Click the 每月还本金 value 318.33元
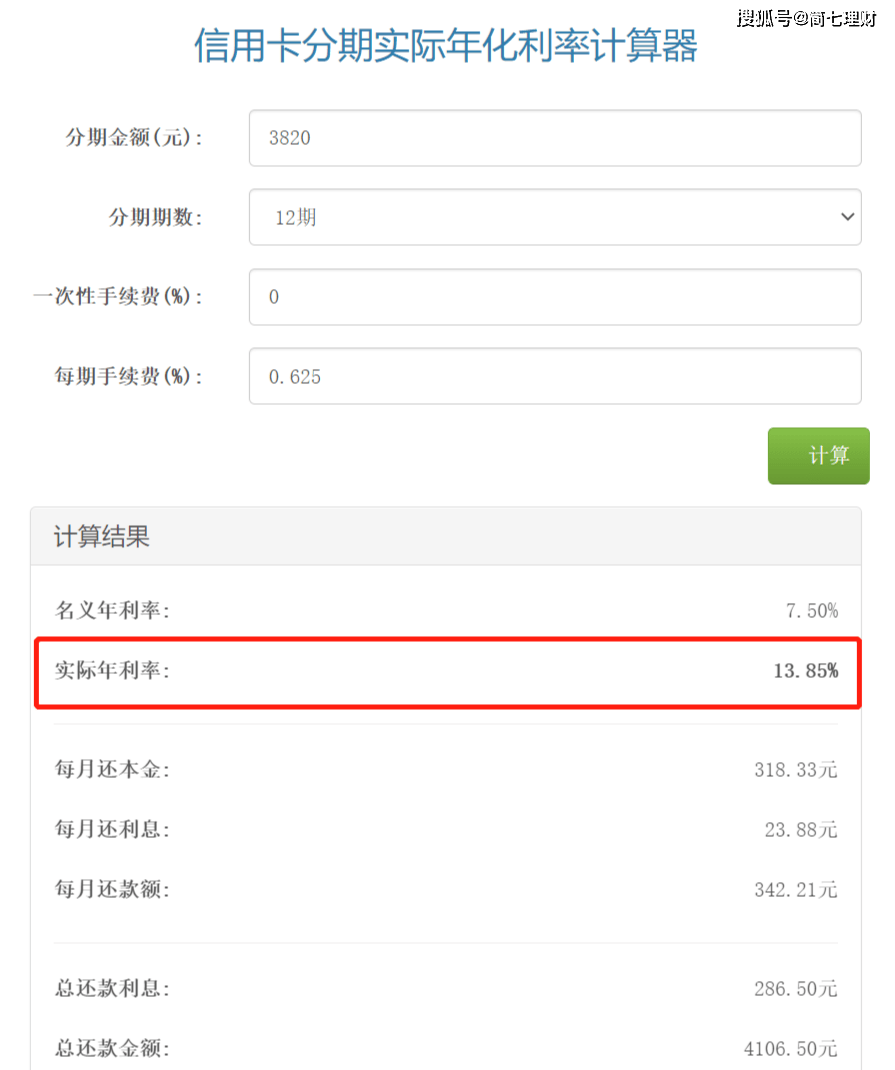The height and width of the screenshot is (1070, 895). (x=795, y=770)
